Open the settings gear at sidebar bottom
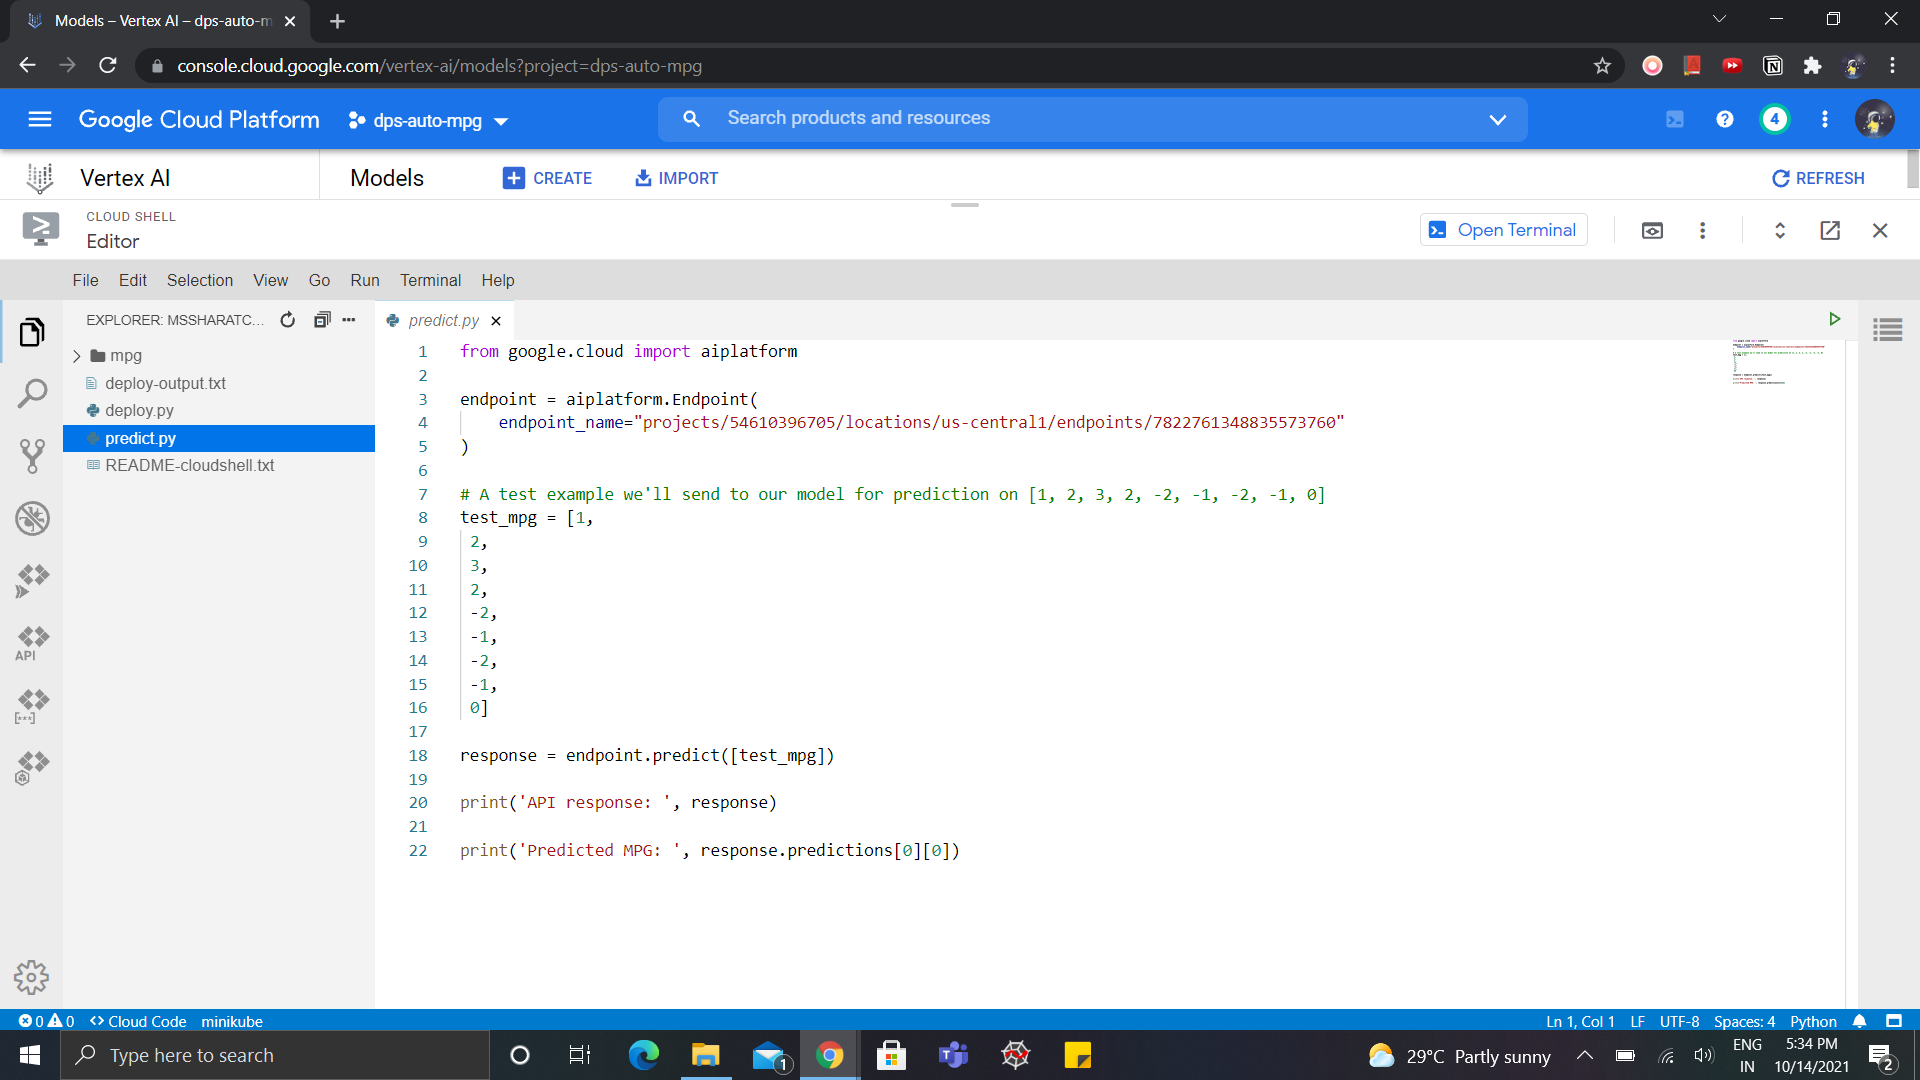Screen dimensions: 1920x1080 click(x=33, y=977)
